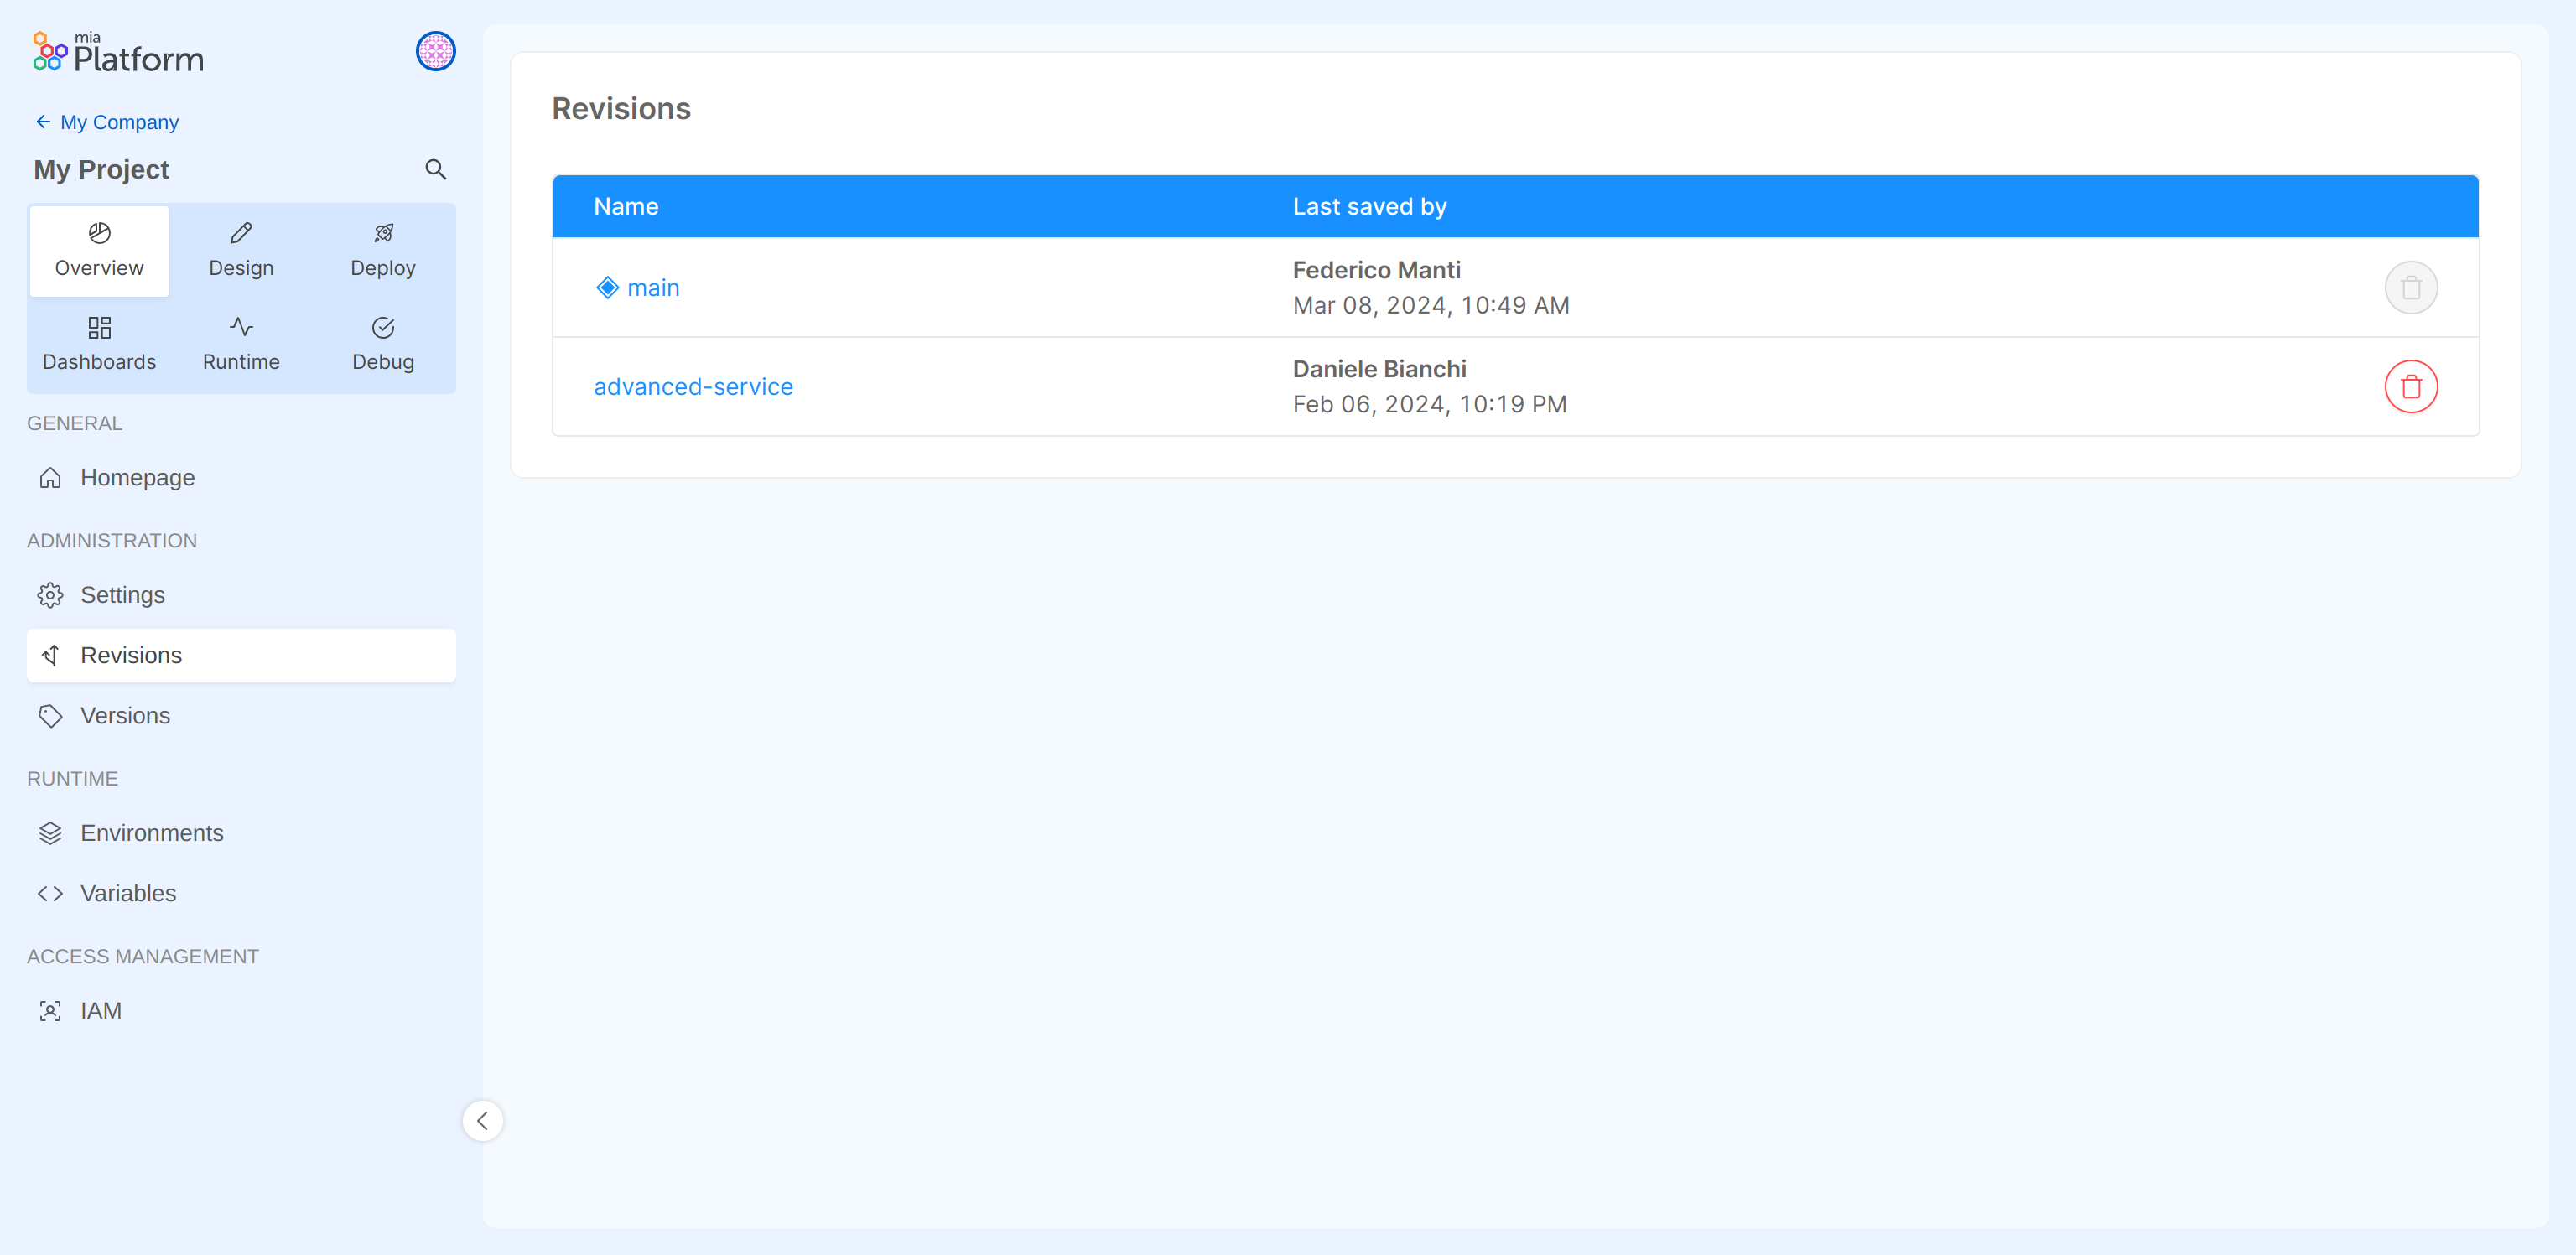
Task: Open the Dashboards section
Action: coord(98,343)
